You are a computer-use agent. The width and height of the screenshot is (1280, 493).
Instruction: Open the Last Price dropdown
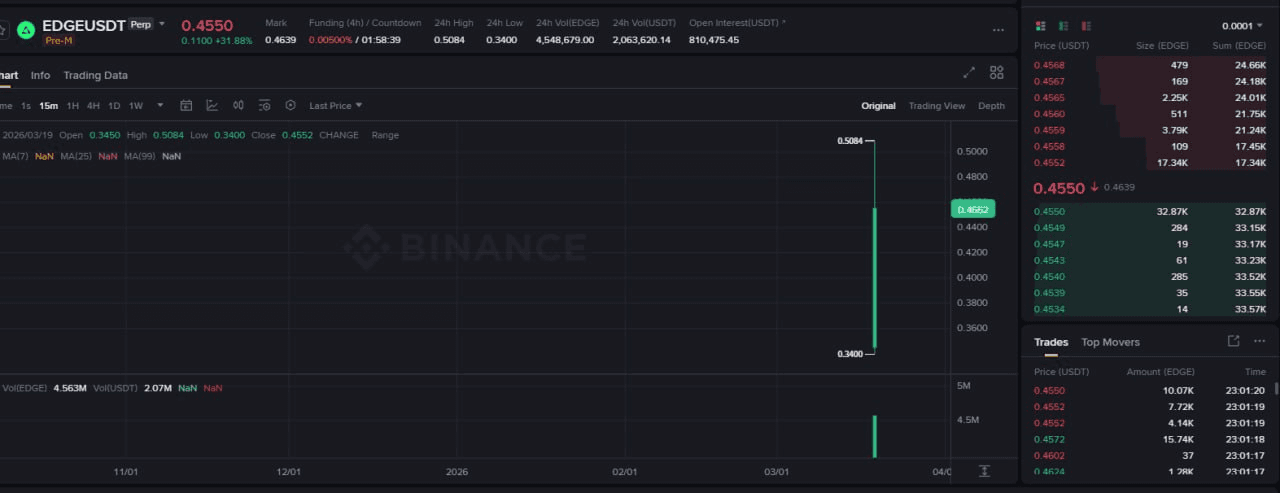point(335,105)
